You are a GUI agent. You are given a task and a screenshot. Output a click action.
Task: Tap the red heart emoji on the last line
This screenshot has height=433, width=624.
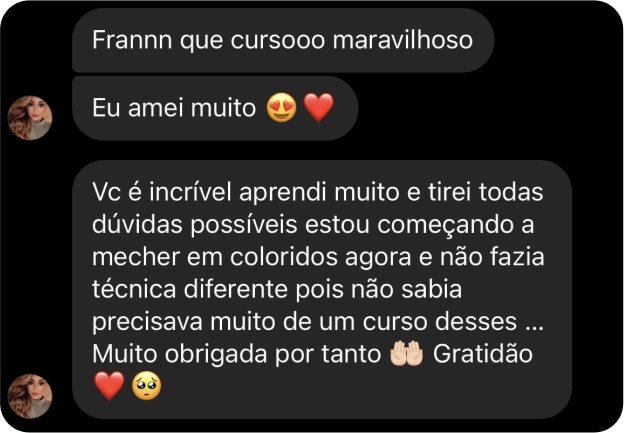click(x=109, y=385)
